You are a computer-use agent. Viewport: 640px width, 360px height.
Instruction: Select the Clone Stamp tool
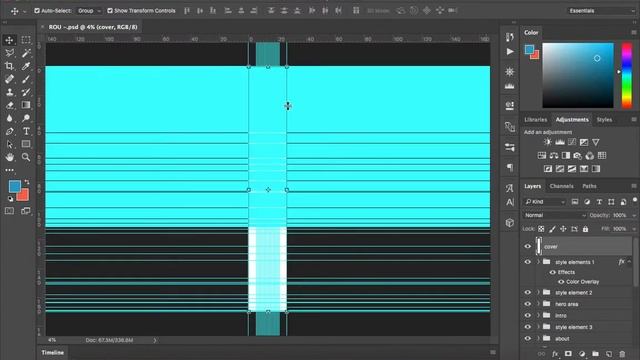tap(9, 92)
